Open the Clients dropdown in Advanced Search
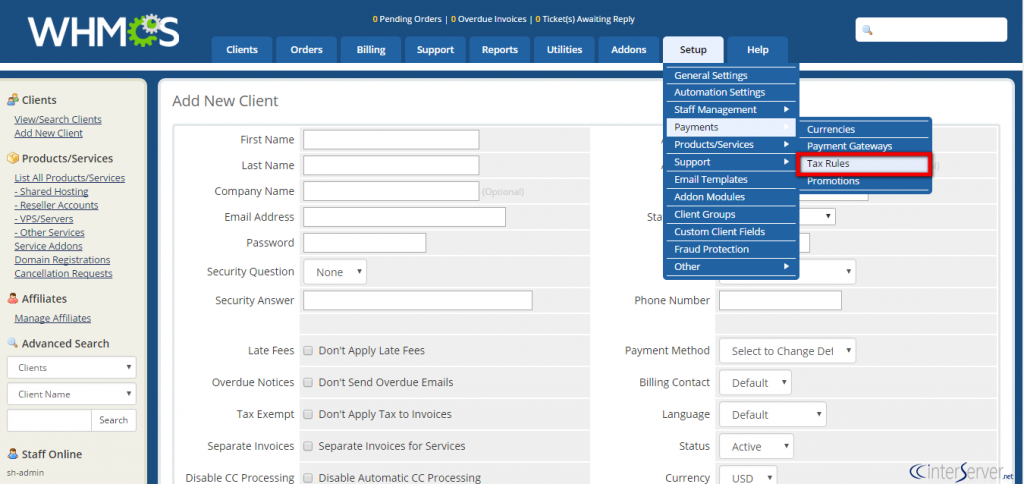This screenshot has height=484, width=1024. [72, 367]
